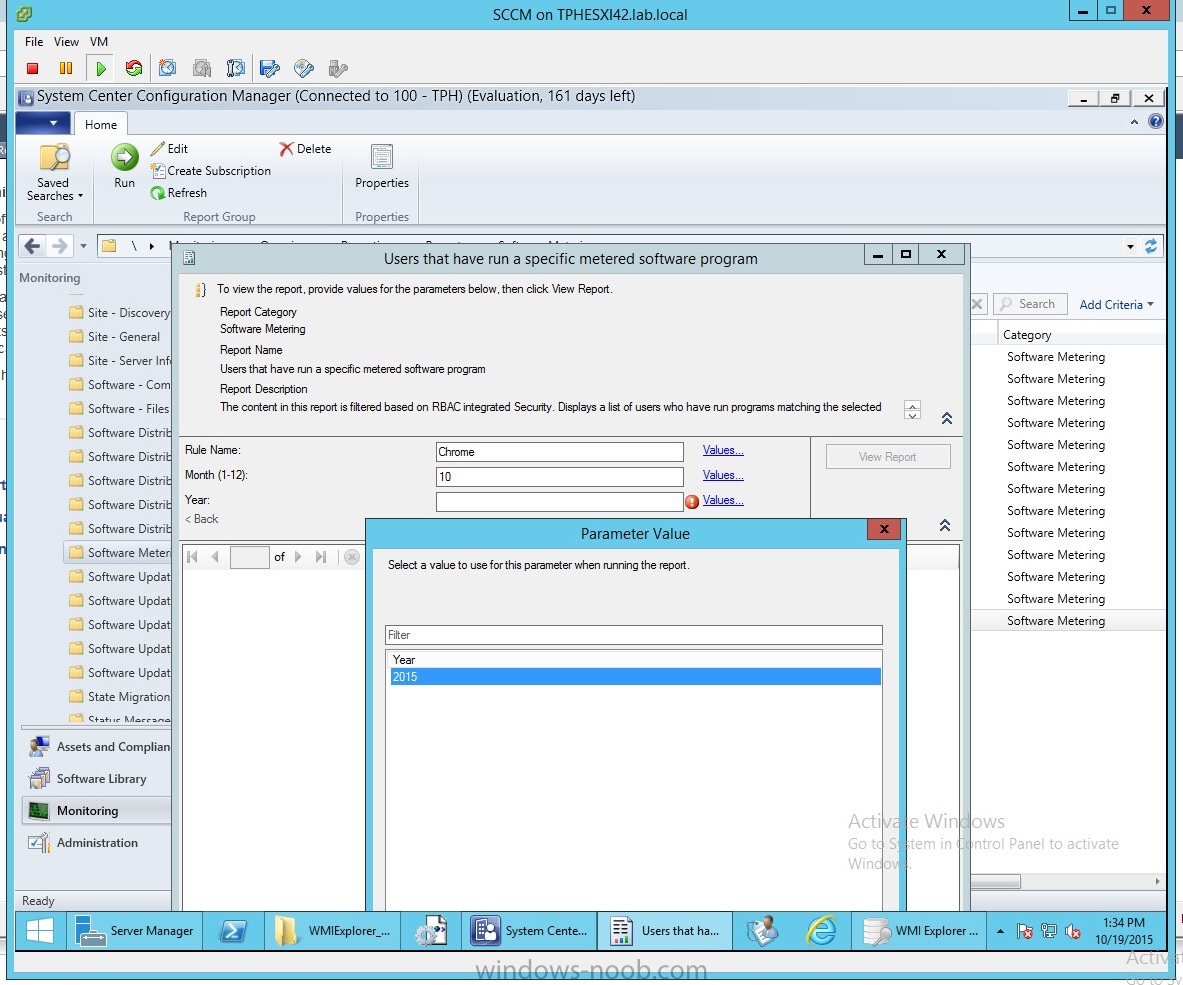
Task: Open report Properties from the ribbon
Action: coord(382,167)
